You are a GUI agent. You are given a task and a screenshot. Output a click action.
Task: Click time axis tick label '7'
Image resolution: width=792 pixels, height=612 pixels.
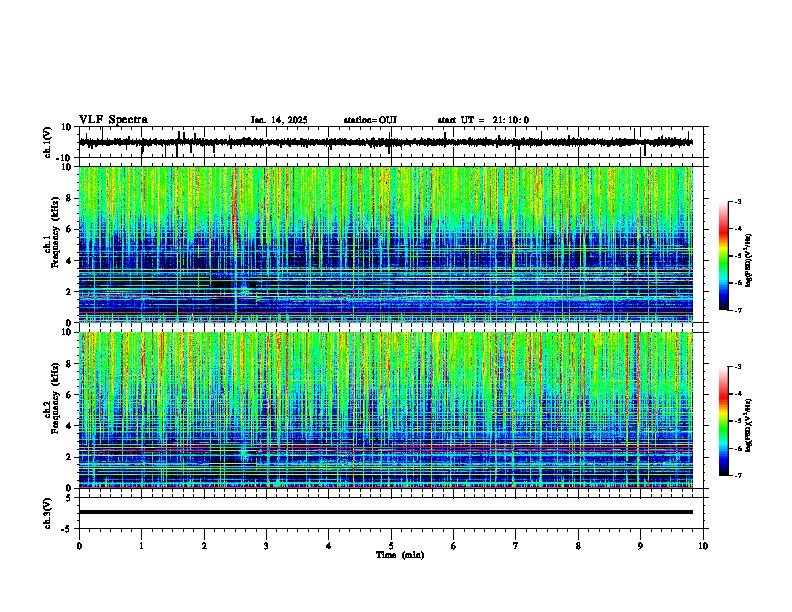pos(516,546)
